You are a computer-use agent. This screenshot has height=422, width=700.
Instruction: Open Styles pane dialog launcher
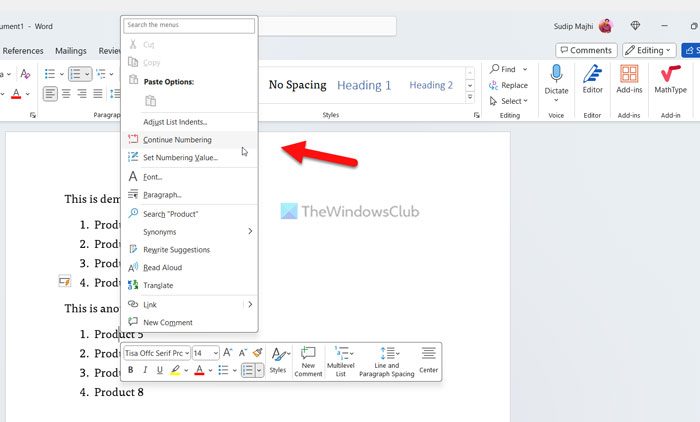476,115
